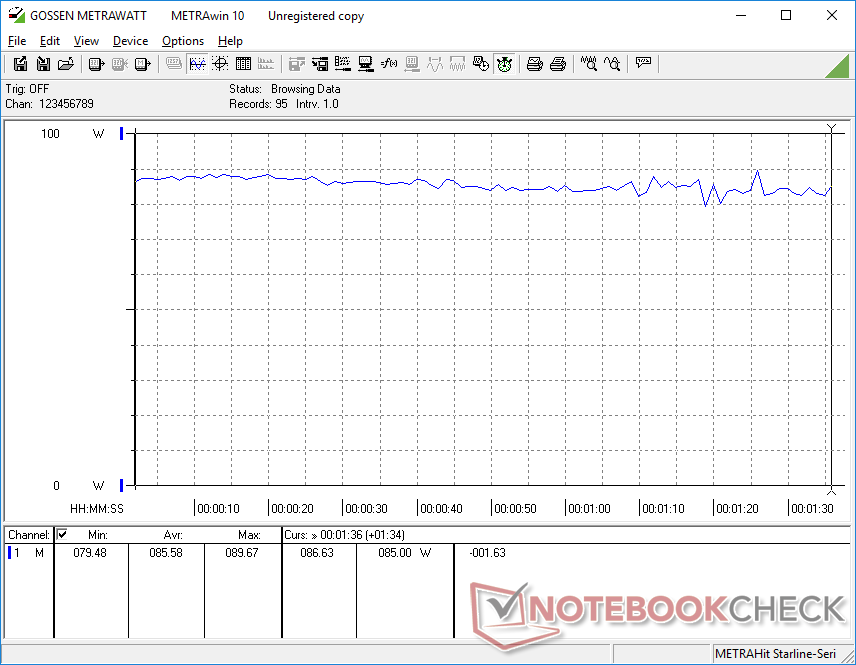Open the f(x) math function icon

(389, 64)
